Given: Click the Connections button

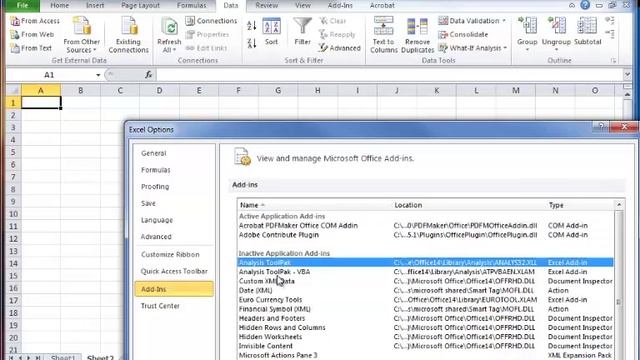Looking at the screenshot, I should (x=211, y=21).
